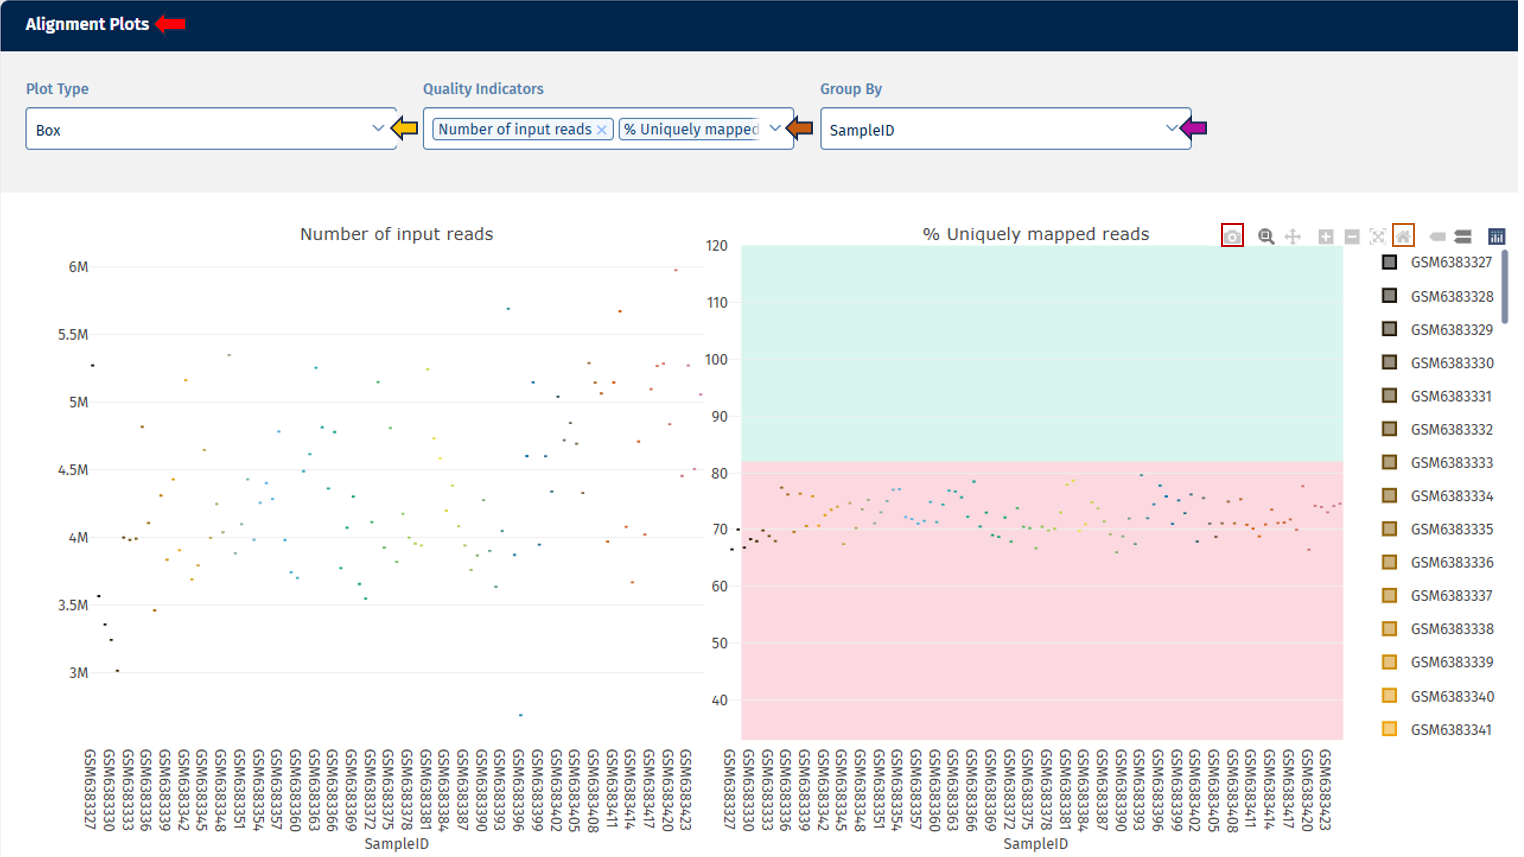This screenshot has height=857, width=1524.
Task: Select the Zoom tool in plot toolbar
Action: [1266, 236]
